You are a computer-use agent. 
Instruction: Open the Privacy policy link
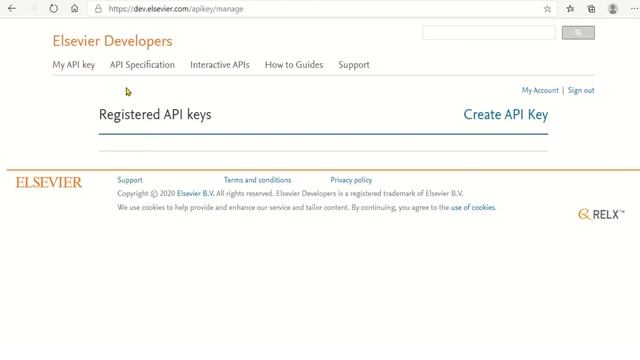tap(351, 180)
